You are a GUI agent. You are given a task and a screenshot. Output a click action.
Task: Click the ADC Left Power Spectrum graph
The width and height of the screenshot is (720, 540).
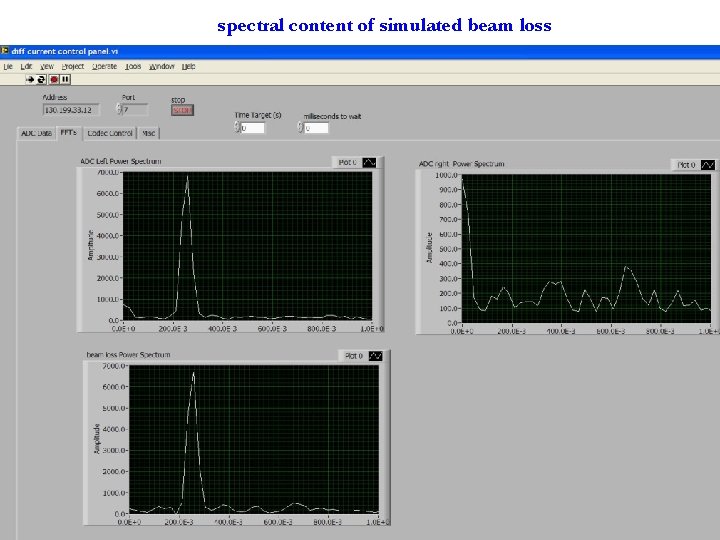pyautogui.click(x=248, y=246)
